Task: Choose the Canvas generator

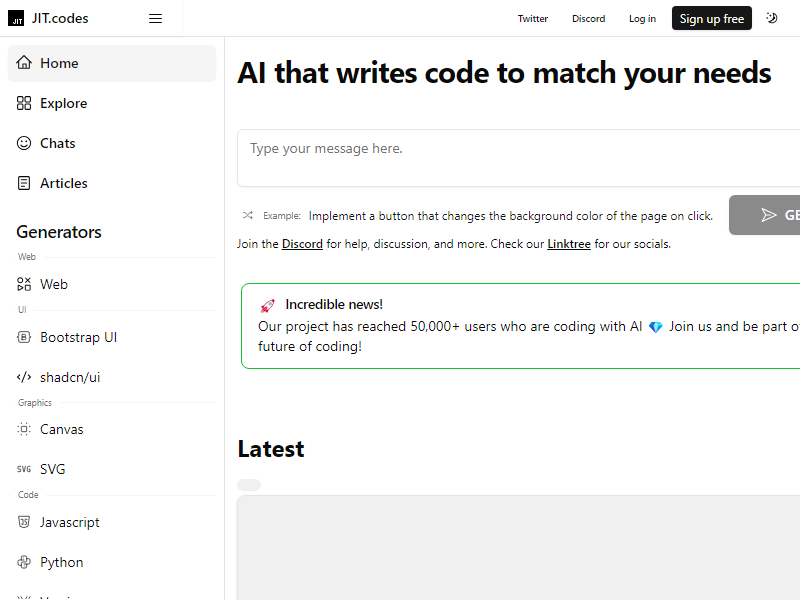Action: tap(112, 430)
